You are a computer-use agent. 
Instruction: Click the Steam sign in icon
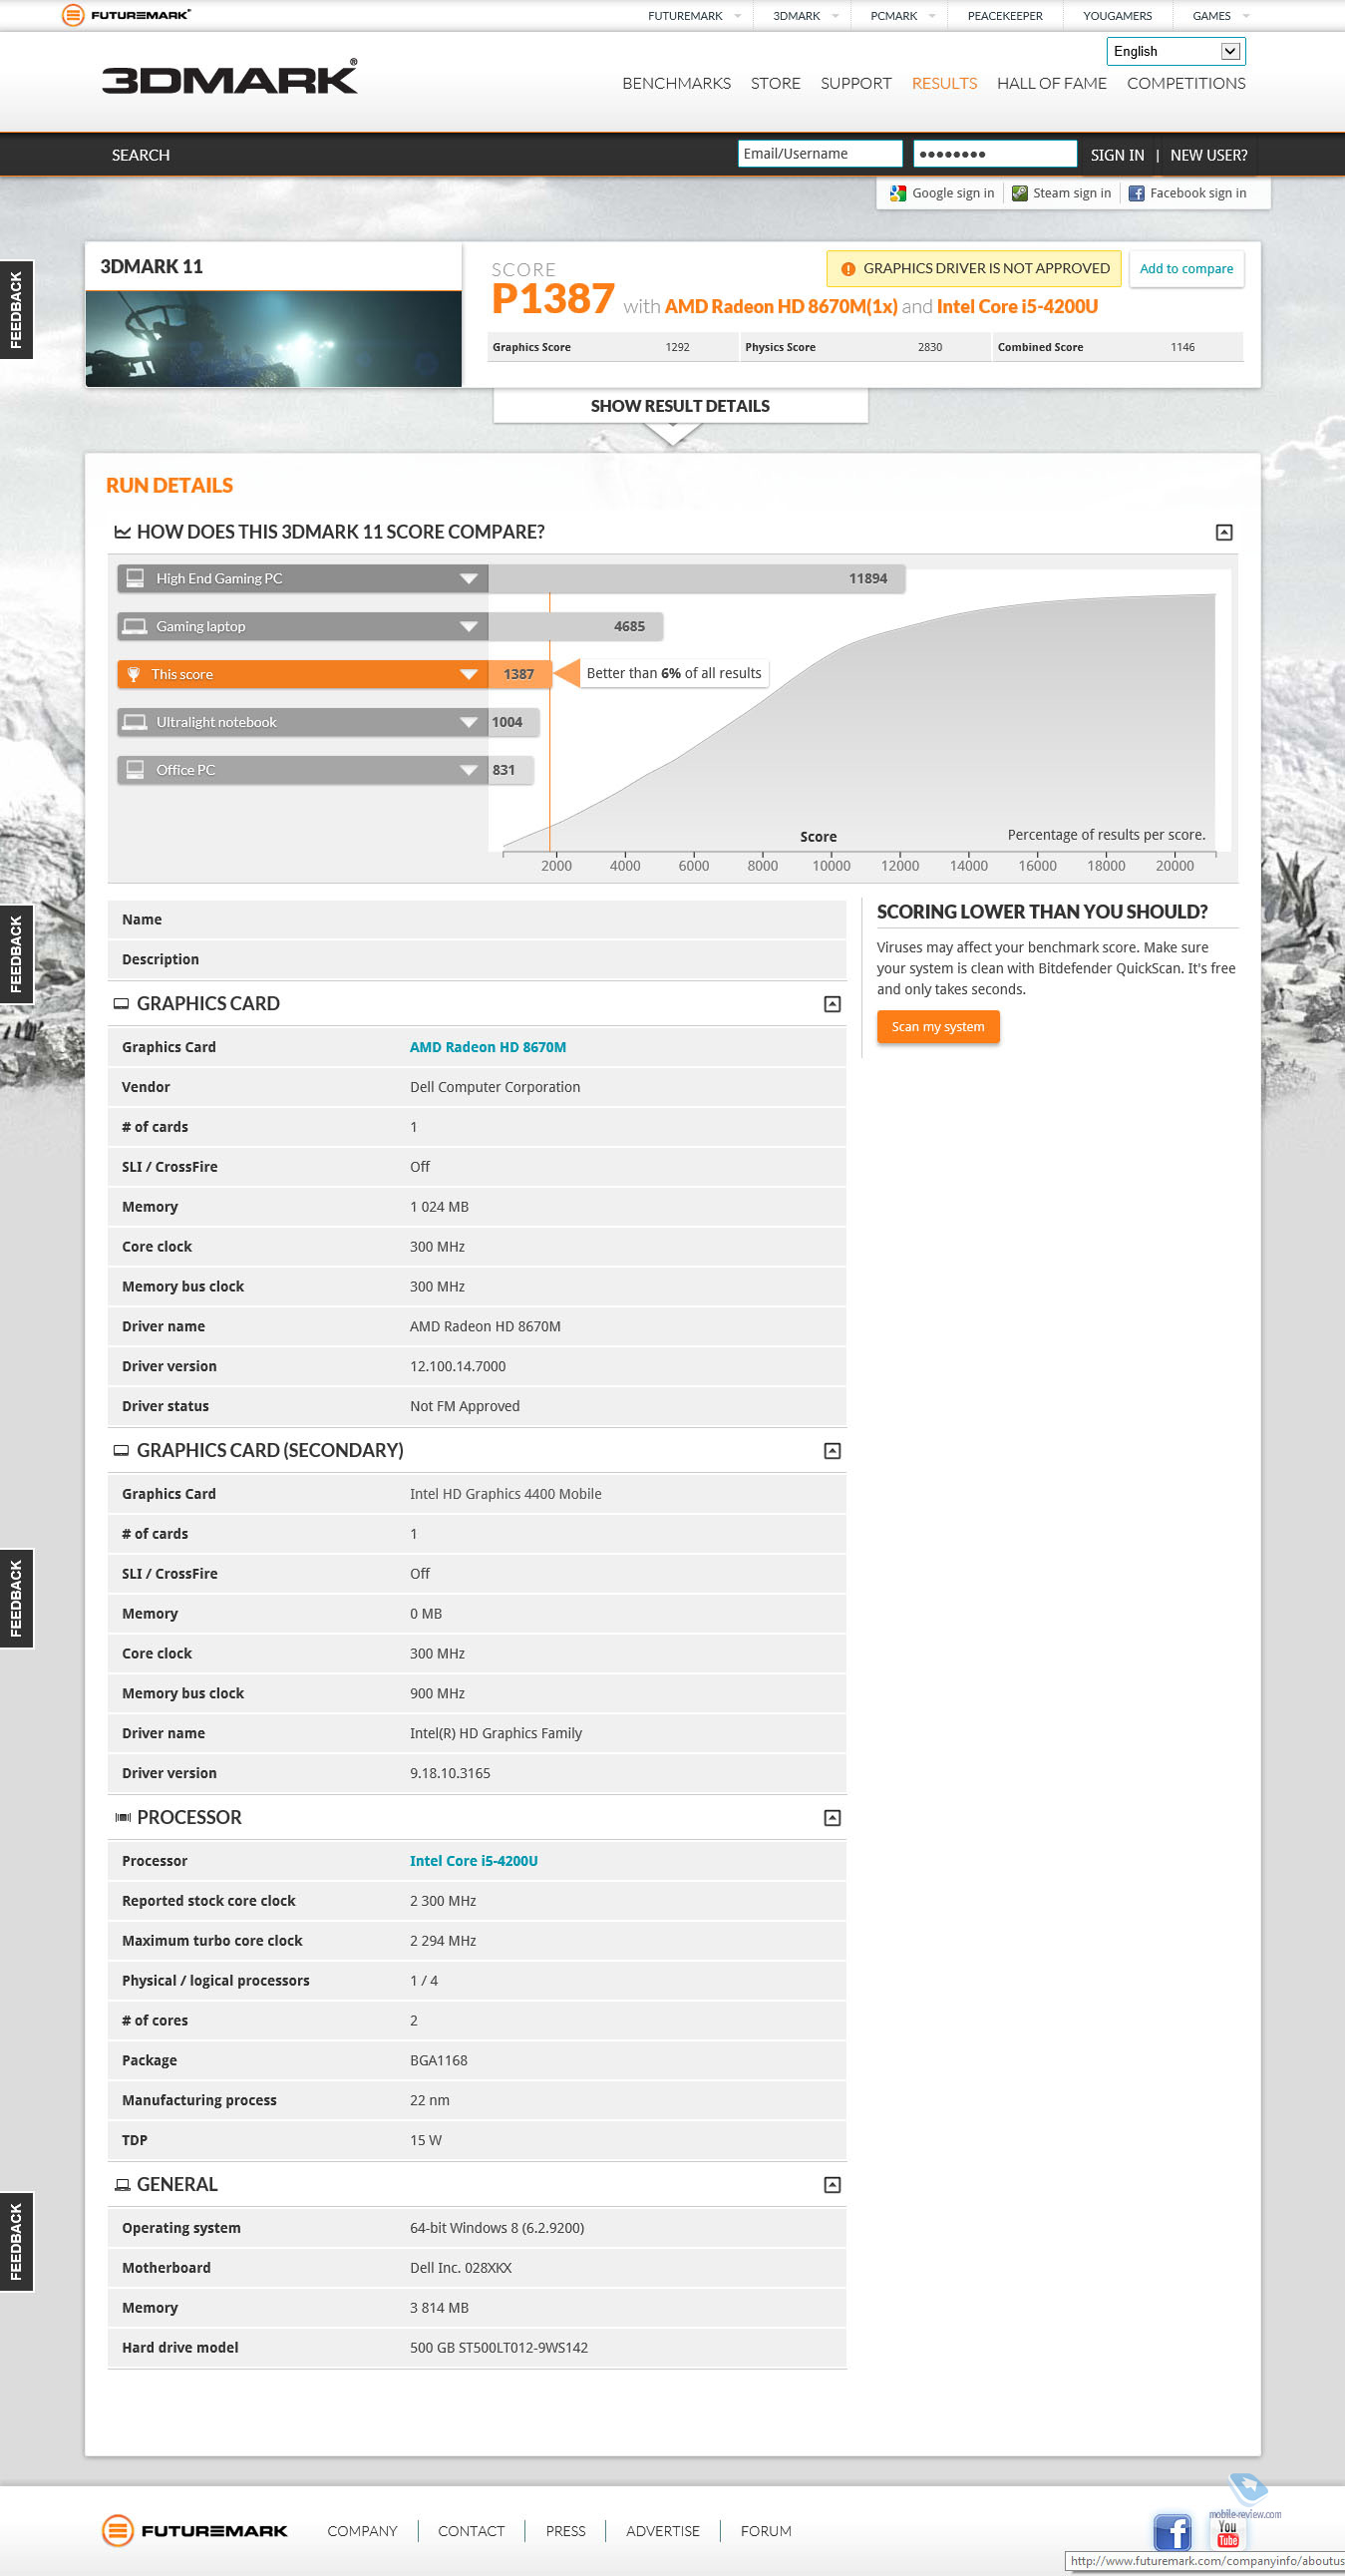[1019, 193]
